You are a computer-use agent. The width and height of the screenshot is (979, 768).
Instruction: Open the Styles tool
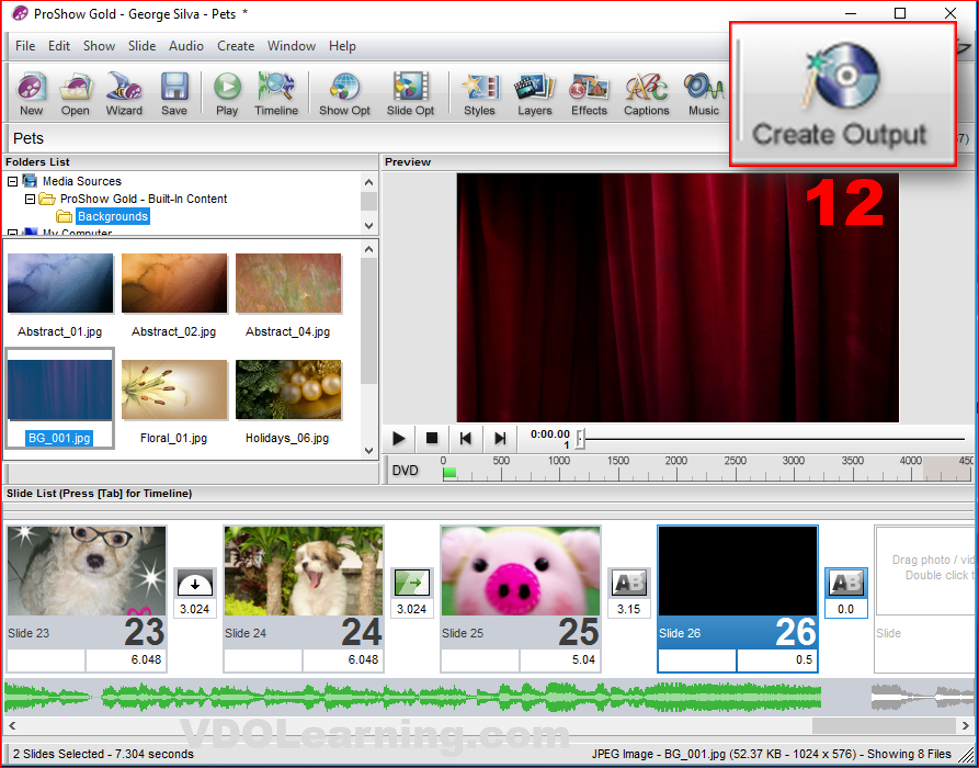pos(480,94)
